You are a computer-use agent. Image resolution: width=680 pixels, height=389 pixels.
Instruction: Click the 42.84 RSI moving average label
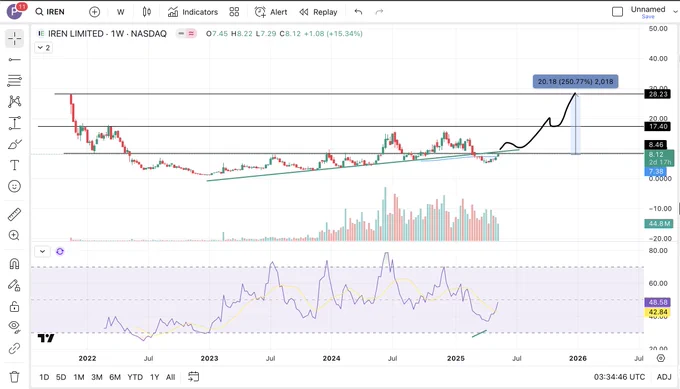click(657, 312)
